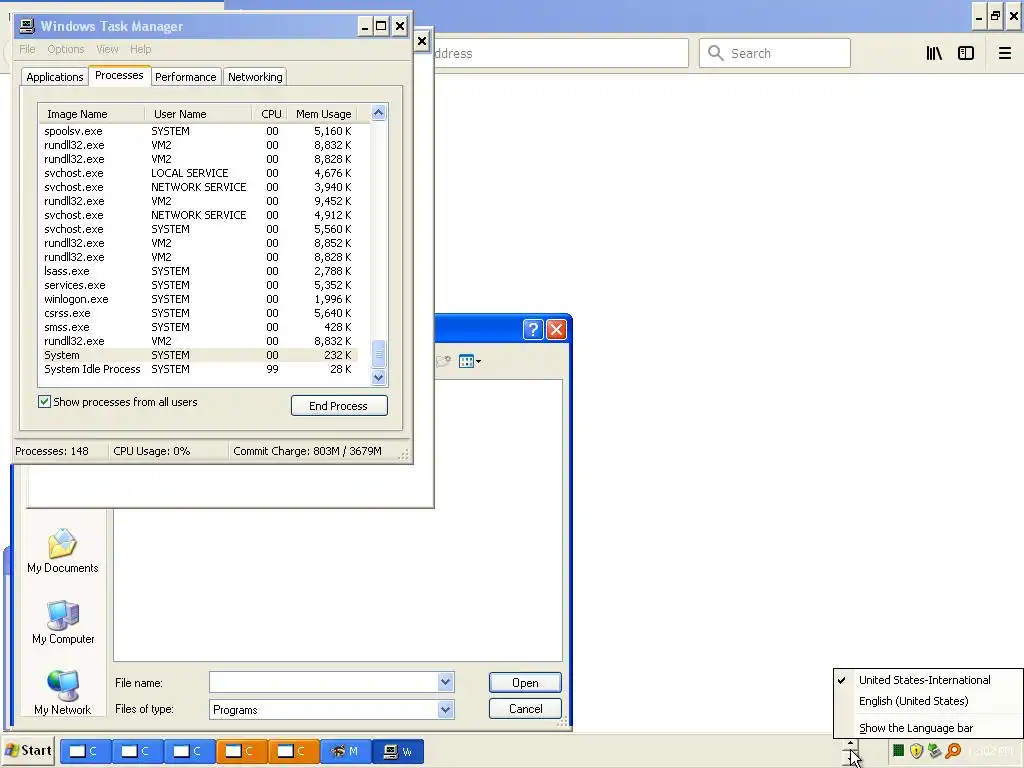Go to My Network in places bar
Viewport: 1024px width, 768px height.
(x=63, y=693)
